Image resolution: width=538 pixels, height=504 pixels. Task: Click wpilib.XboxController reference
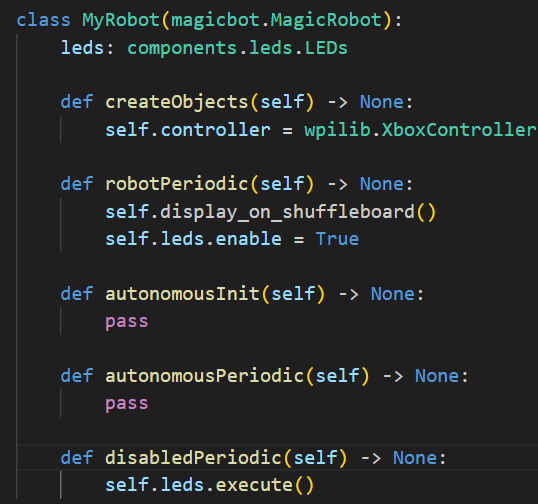click(421, 130)
